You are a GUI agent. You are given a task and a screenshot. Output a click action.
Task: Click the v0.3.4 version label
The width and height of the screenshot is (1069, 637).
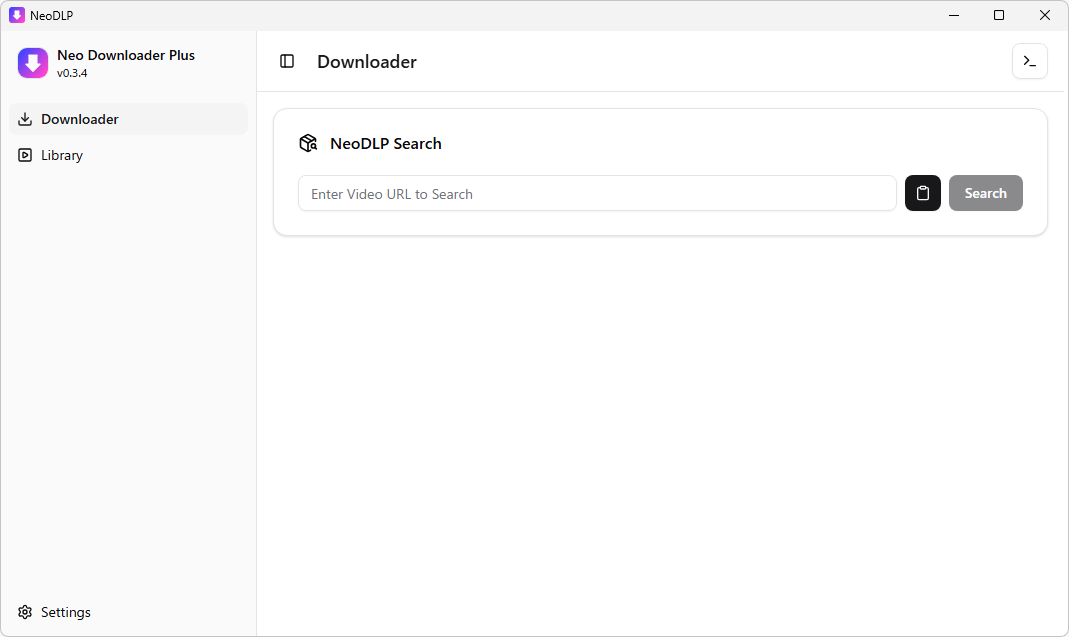pos(72,73)
